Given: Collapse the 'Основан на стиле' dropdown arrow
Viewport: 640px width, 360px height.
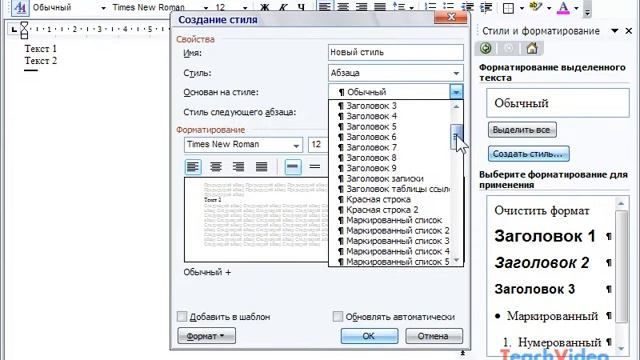Looking at the screenshot, I should (456, 92).
